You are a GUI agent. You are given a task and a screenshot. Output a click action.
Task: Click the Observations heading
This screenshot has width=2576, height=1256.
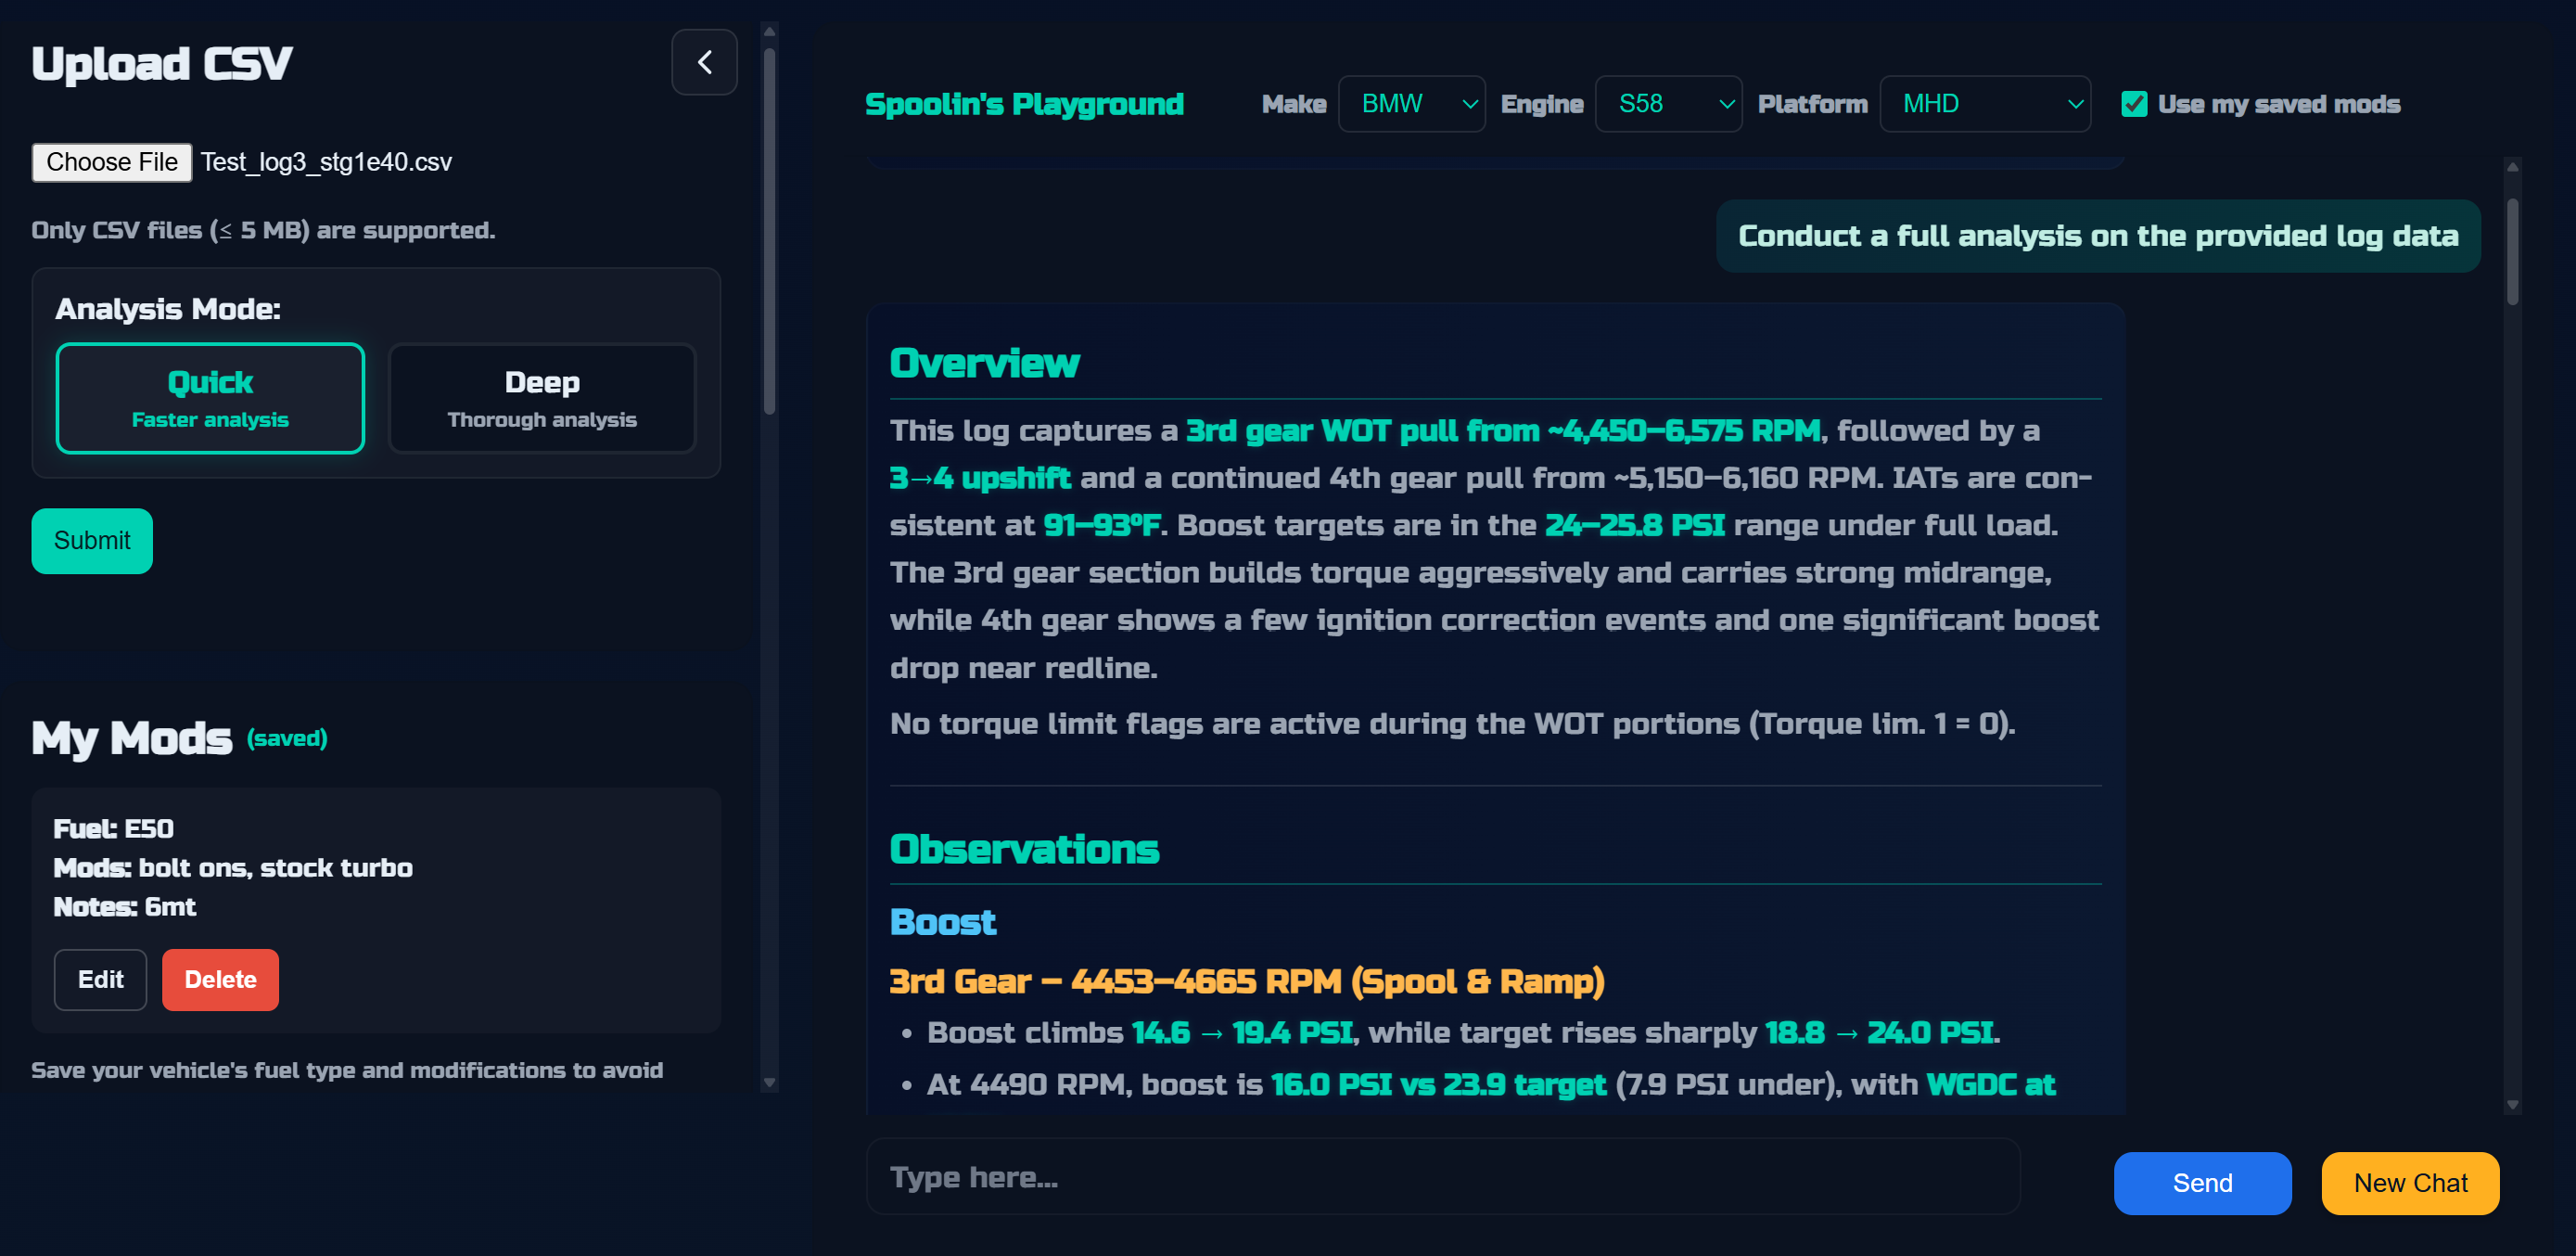tap(1024, 849)
